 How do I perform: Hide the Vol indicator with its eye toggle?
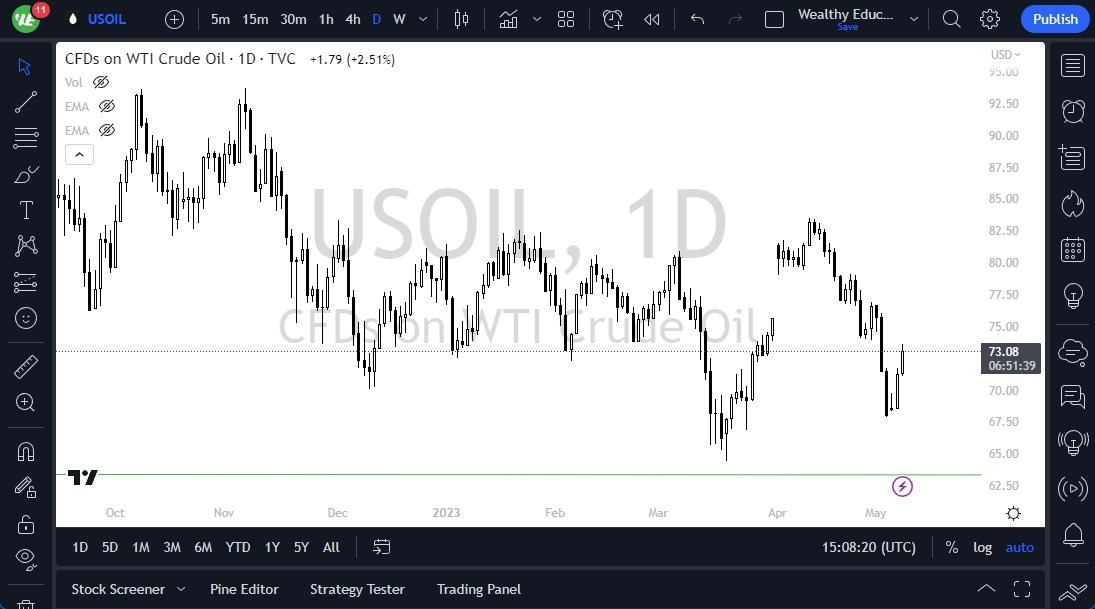click(x=100, y=82)
